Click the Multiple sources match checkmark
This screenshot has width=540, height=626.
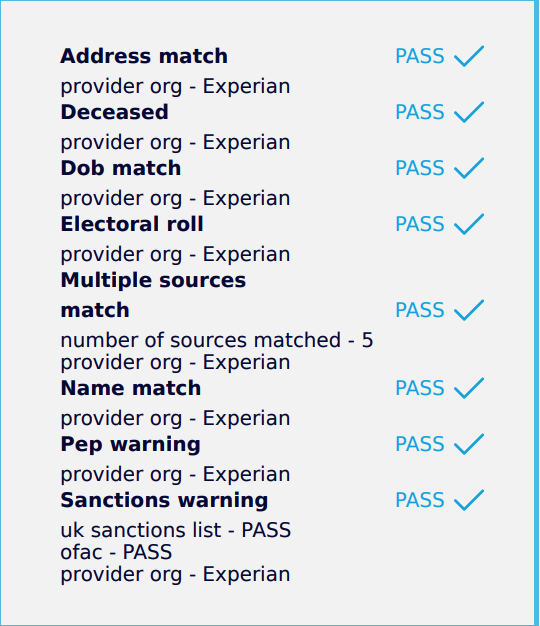tap(469, 310)
